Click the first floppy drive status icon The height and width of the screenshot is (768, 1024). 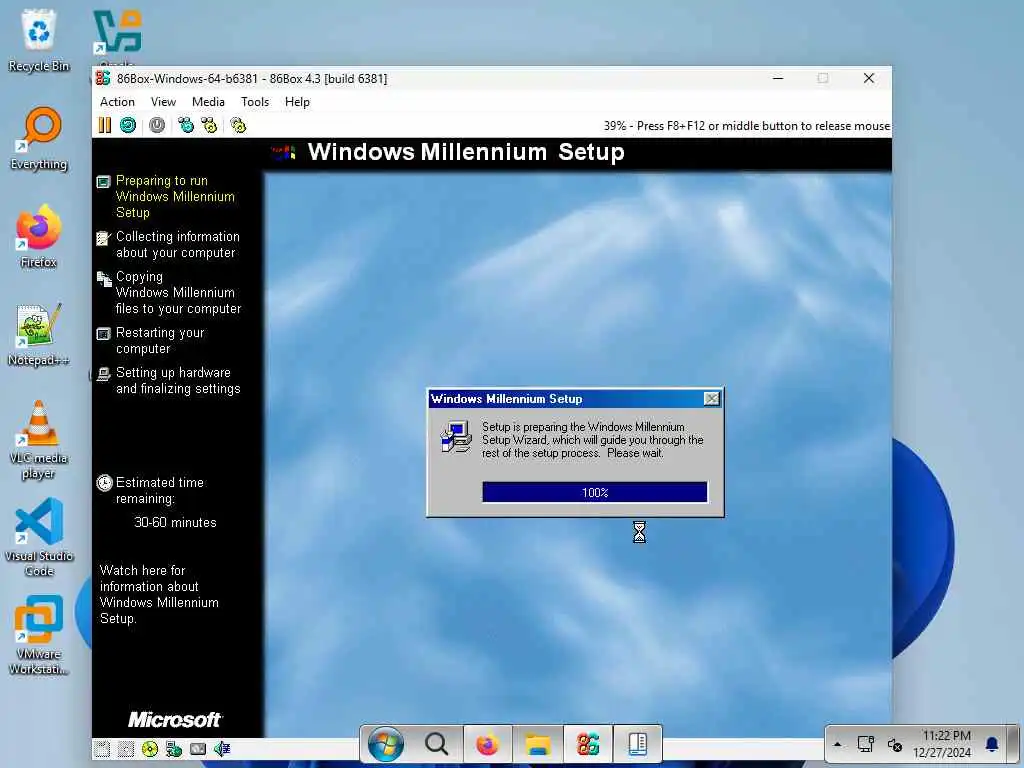102,749
